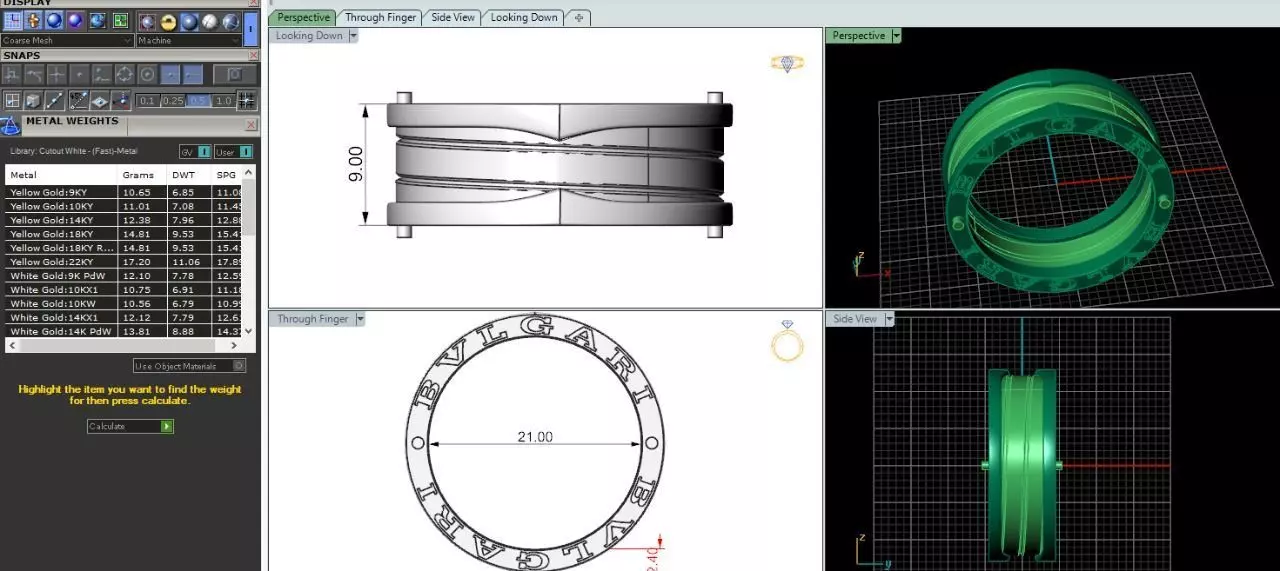Screen dimensions: 1280x571
Task: Toggle the User library switch
Action: coord(234,152)
